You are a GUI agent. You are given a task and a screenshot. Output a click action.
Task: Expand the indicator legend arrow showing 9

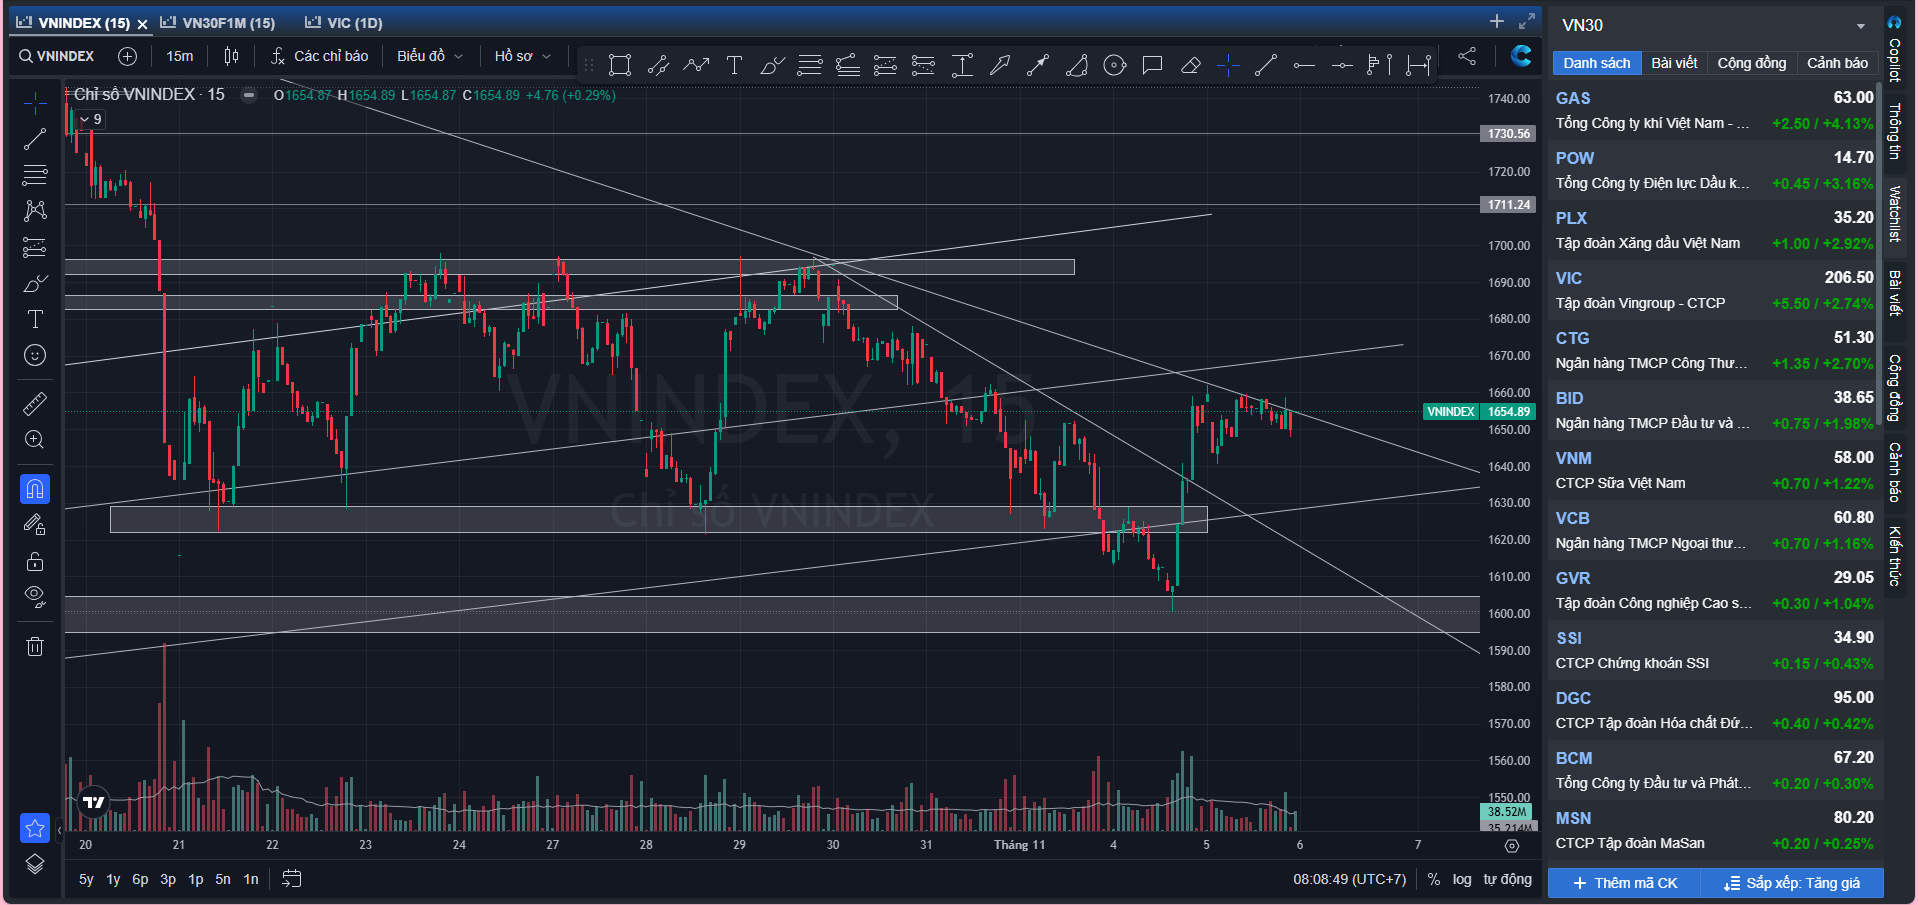91,119
